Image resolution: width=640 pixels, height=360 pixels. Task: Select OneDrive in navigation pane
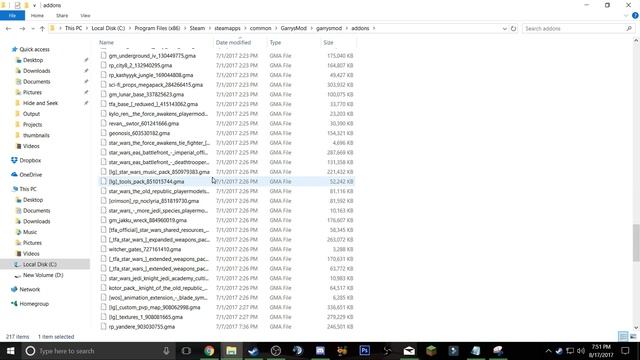coord(31,175)
